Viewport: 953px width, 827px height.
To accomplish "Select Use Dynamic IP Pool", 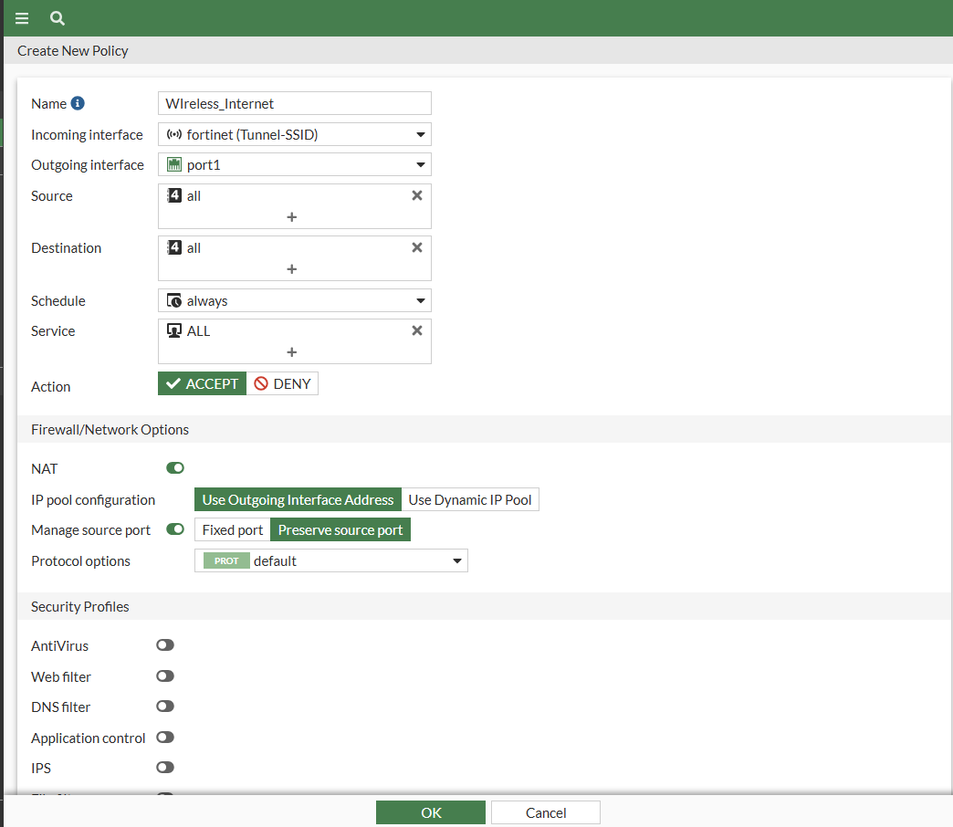I will click(470, 499).
